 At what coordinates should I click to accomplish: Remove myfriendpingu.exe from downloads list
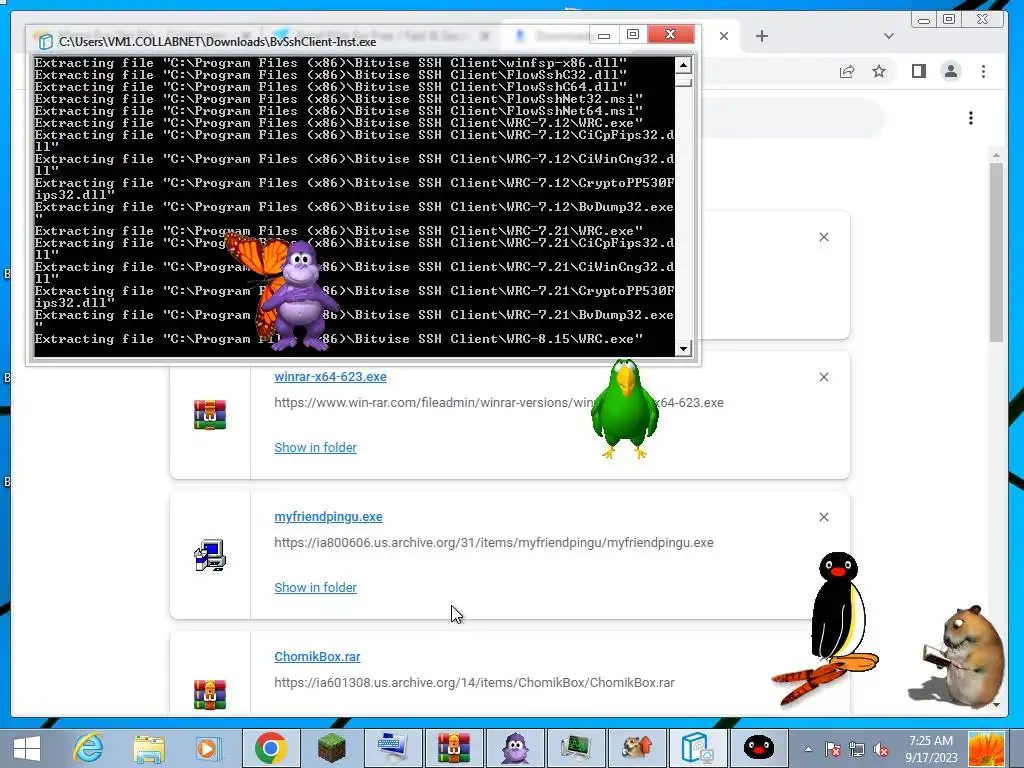(x=824, y=517)
